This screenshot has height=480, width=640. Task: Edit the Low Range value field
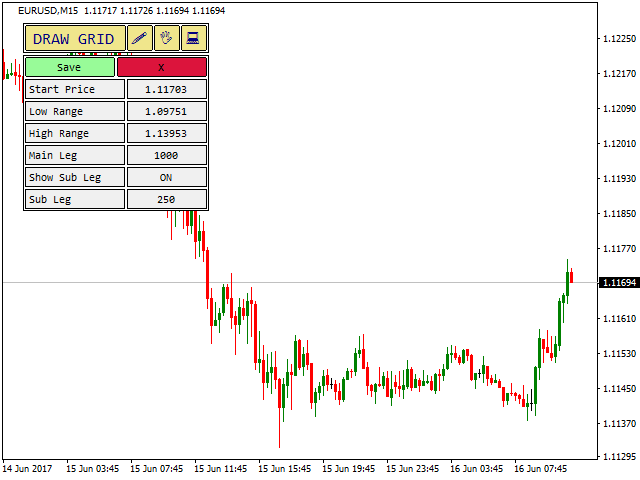click(166, 111)
